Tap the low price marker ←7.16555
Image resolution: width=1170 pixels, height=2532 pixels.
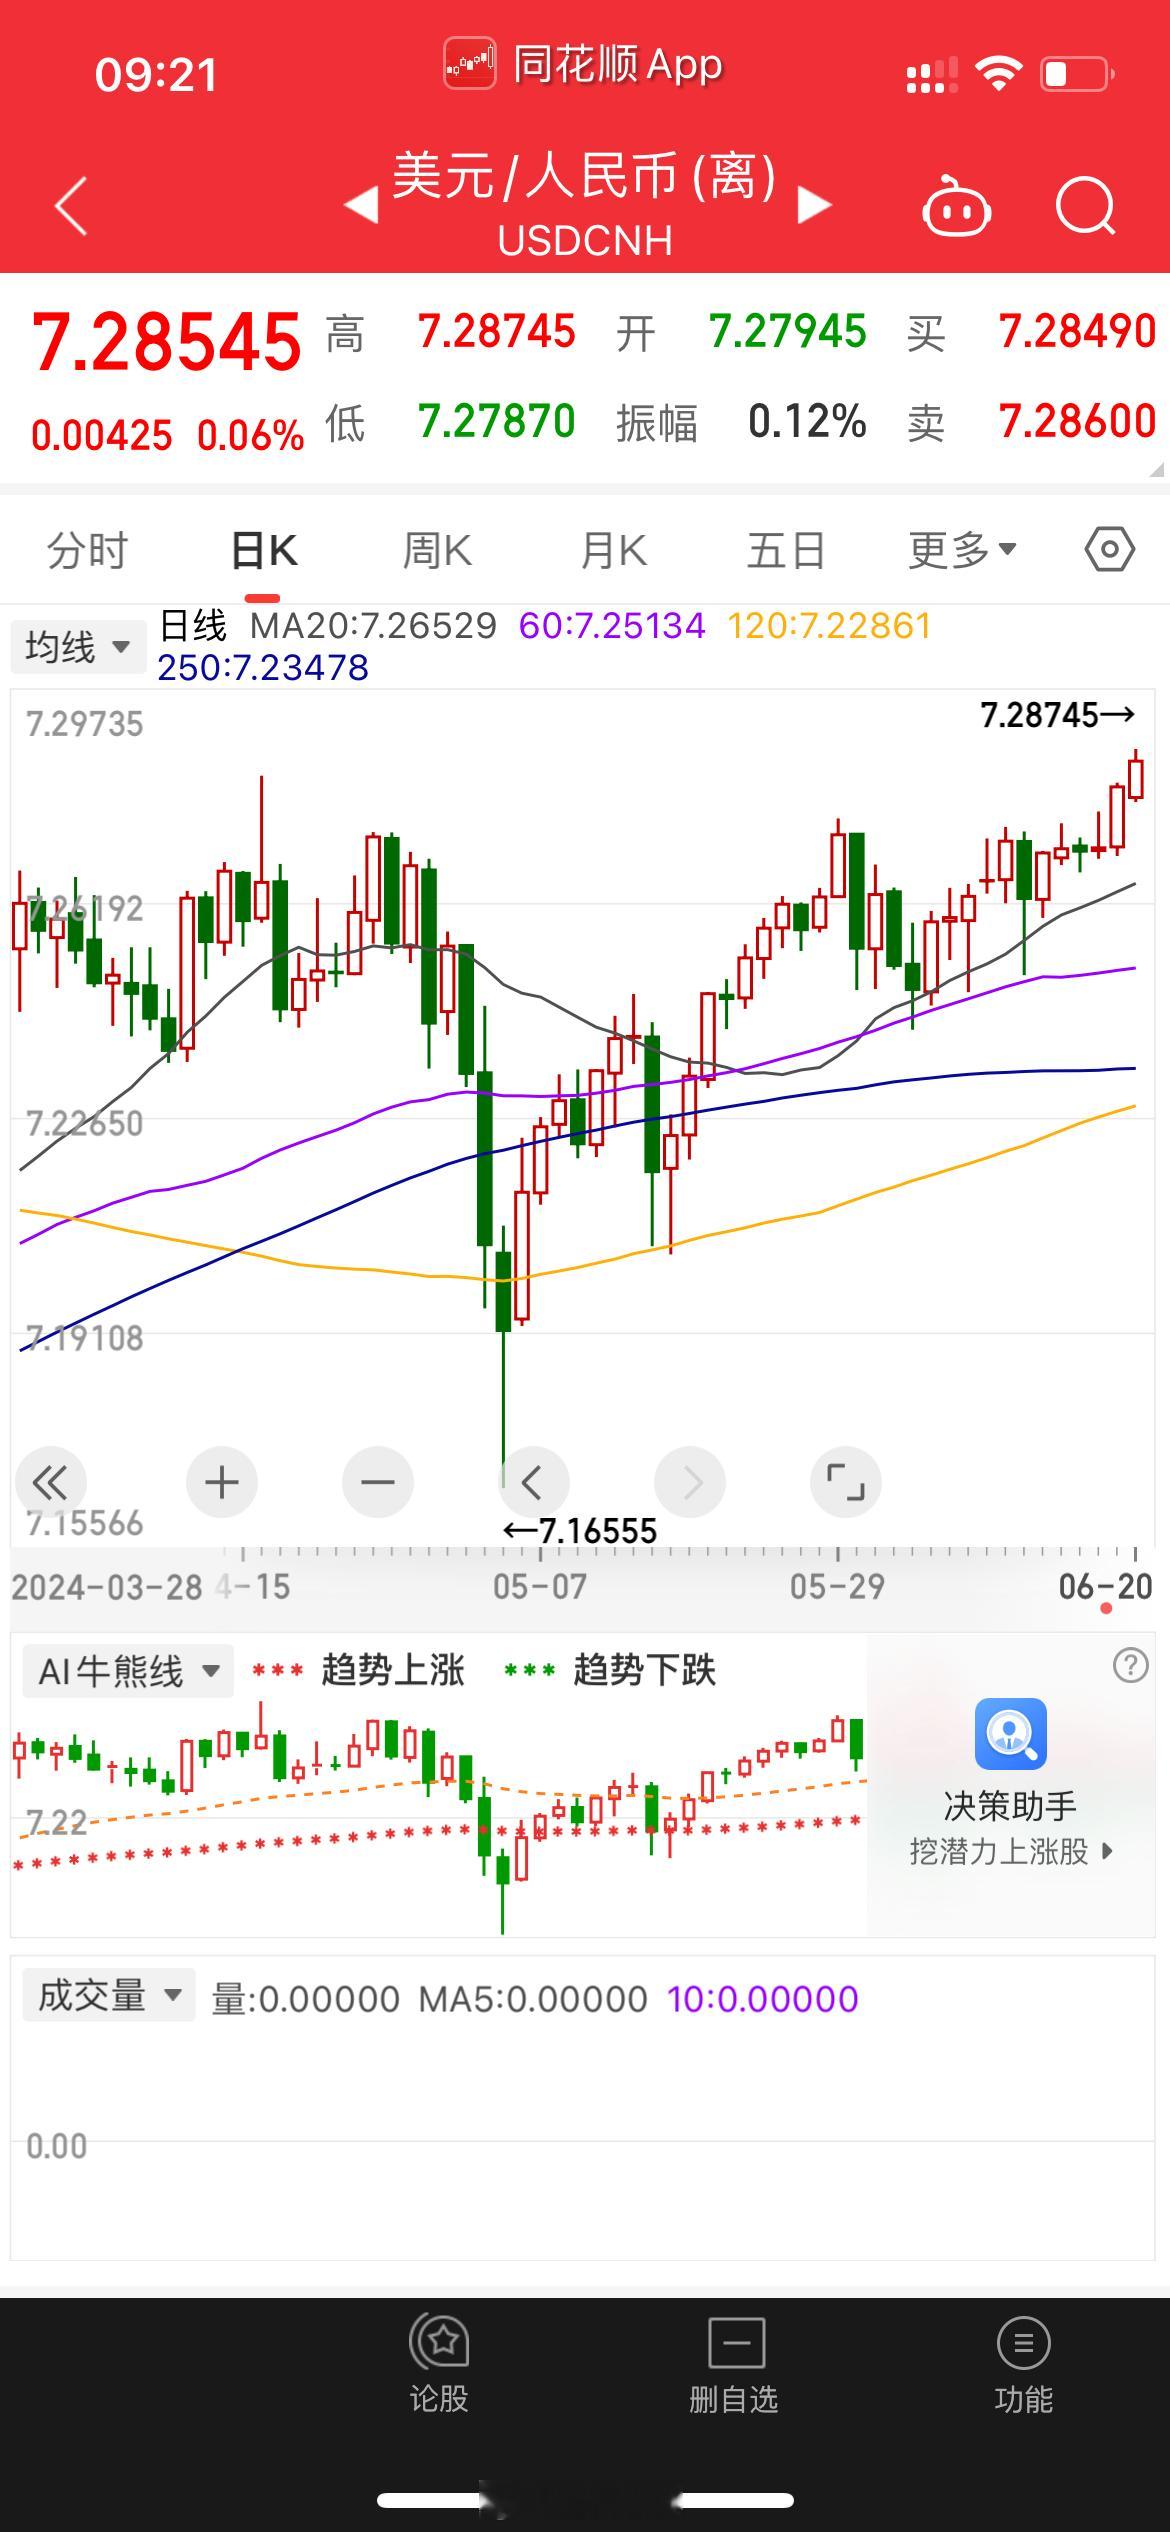(580, 1531)
